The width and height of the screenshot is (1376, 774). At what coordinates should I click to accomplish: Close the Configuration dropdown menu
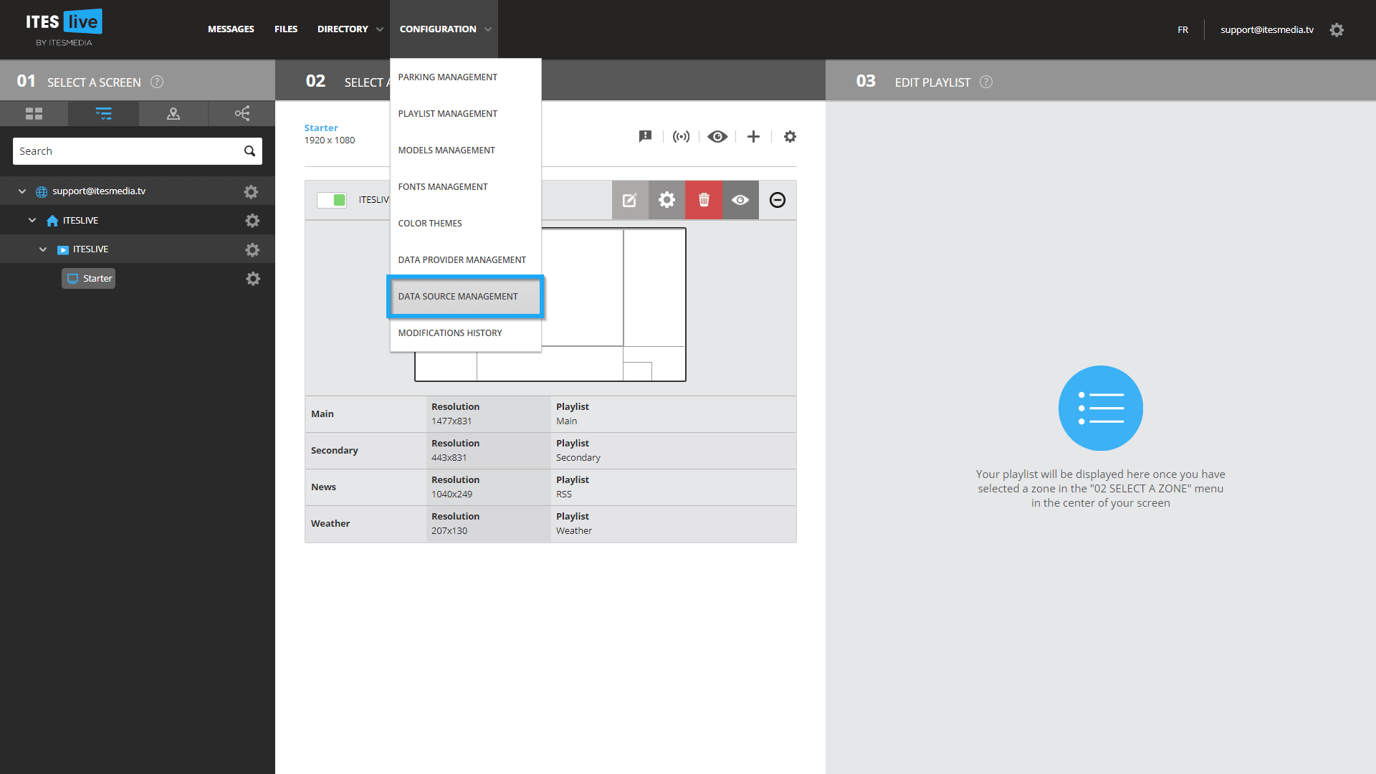(x=444, y=29)
